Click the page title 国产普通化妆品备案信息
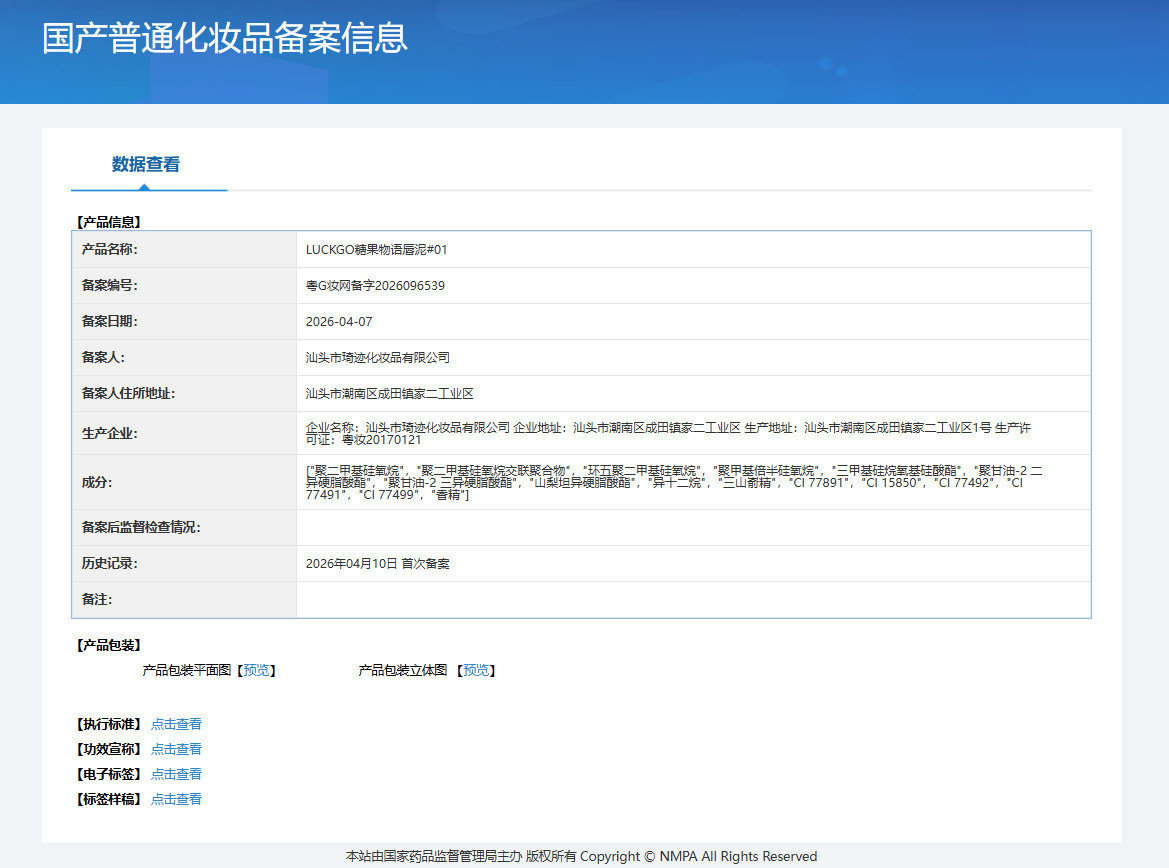1169x868 pixels. [x=224, y=38]
